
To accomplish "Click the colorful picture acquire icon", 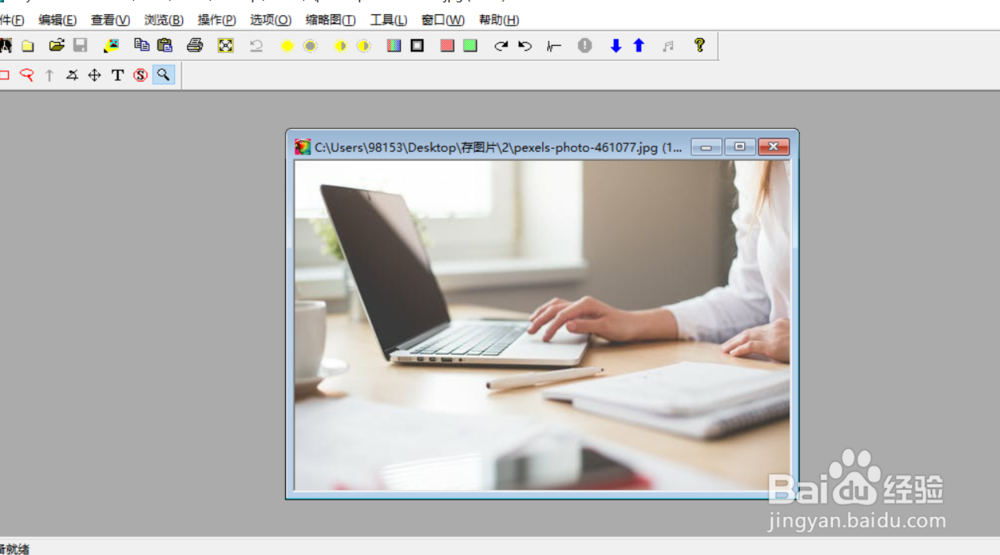I will (112, 45).
